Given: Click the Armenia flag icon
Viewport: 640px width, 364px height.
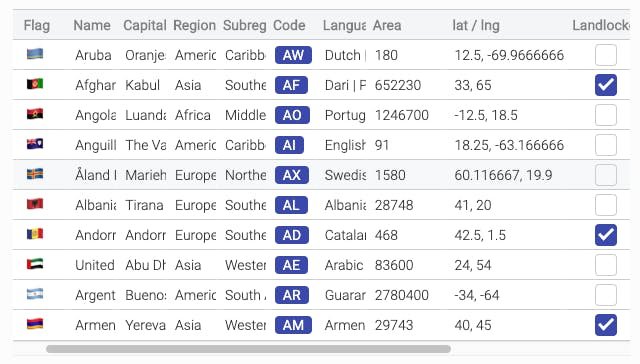Looking at the screenshot, I should click(x=35, y=324).
